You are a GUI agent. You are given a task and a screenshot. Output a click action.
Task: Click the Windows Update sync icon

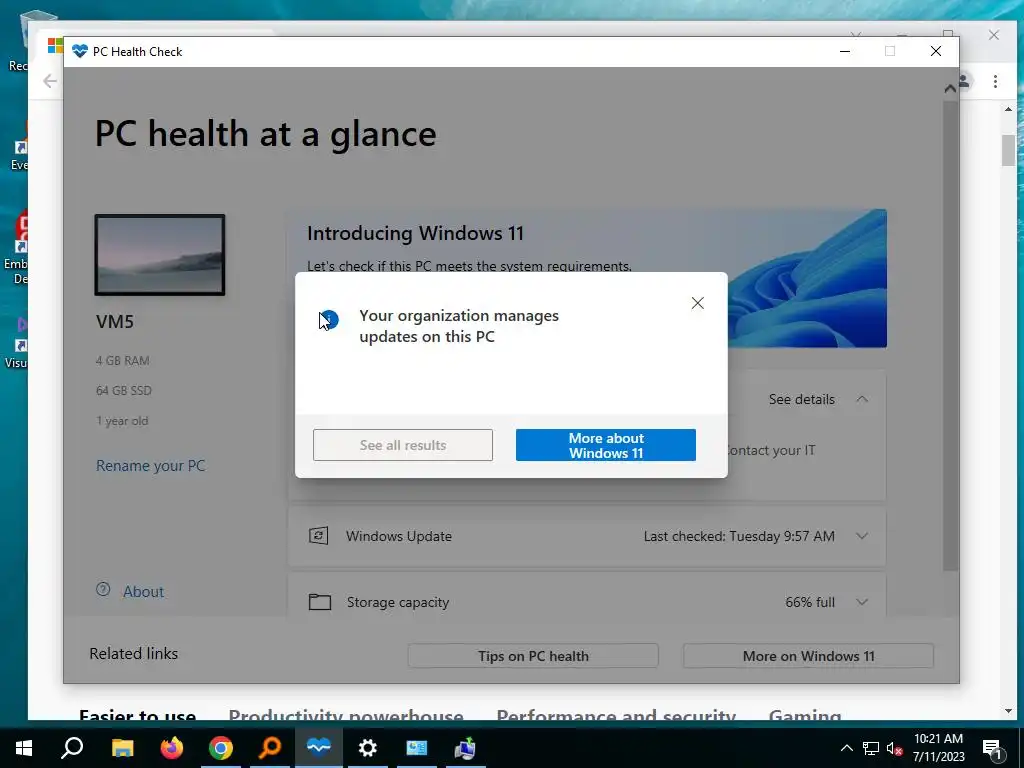319,536
